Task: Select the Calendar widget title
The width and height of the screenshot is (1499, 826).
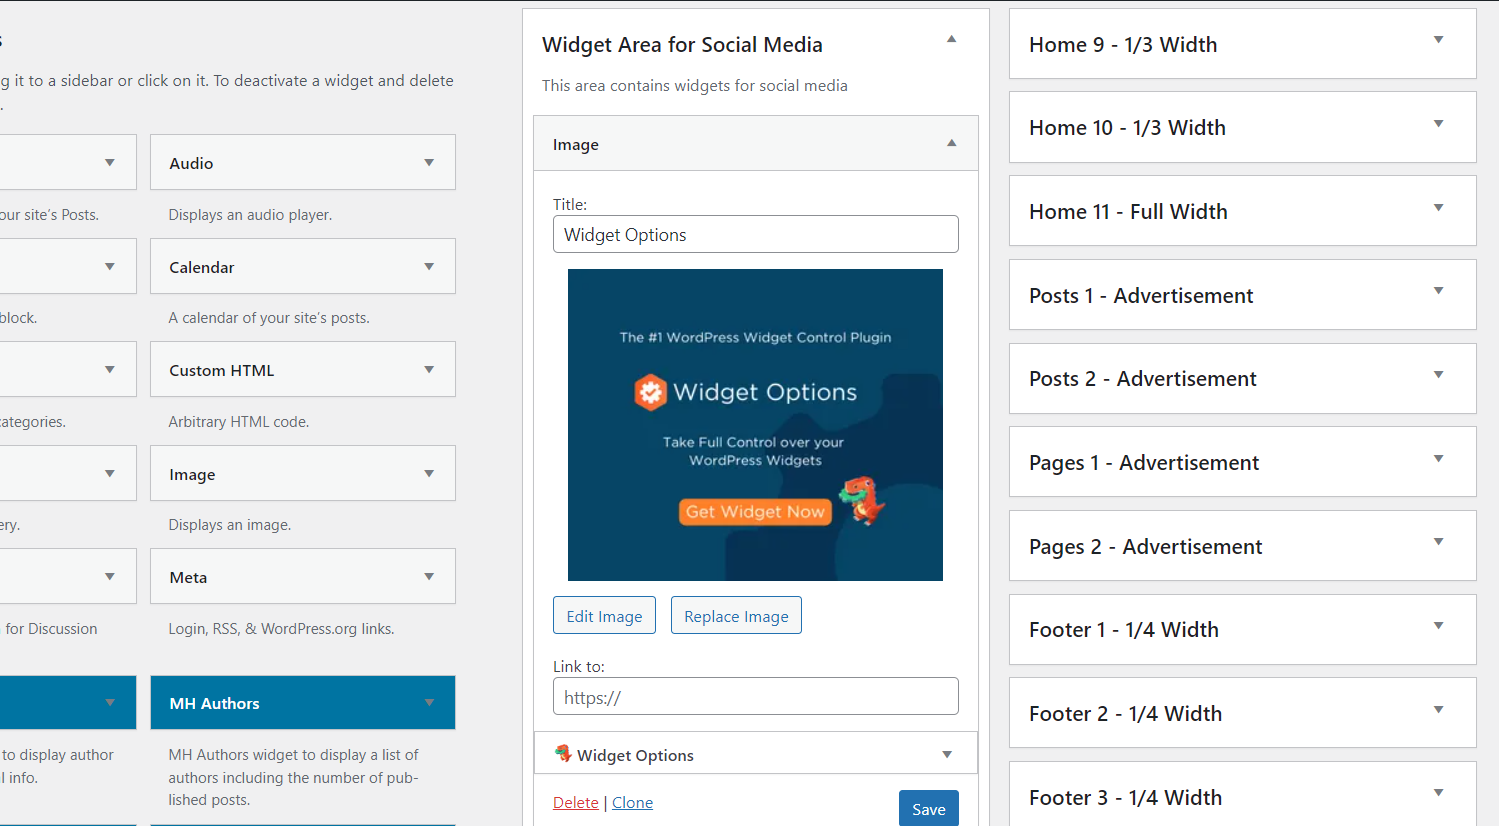Action: (x=202, y=267)
